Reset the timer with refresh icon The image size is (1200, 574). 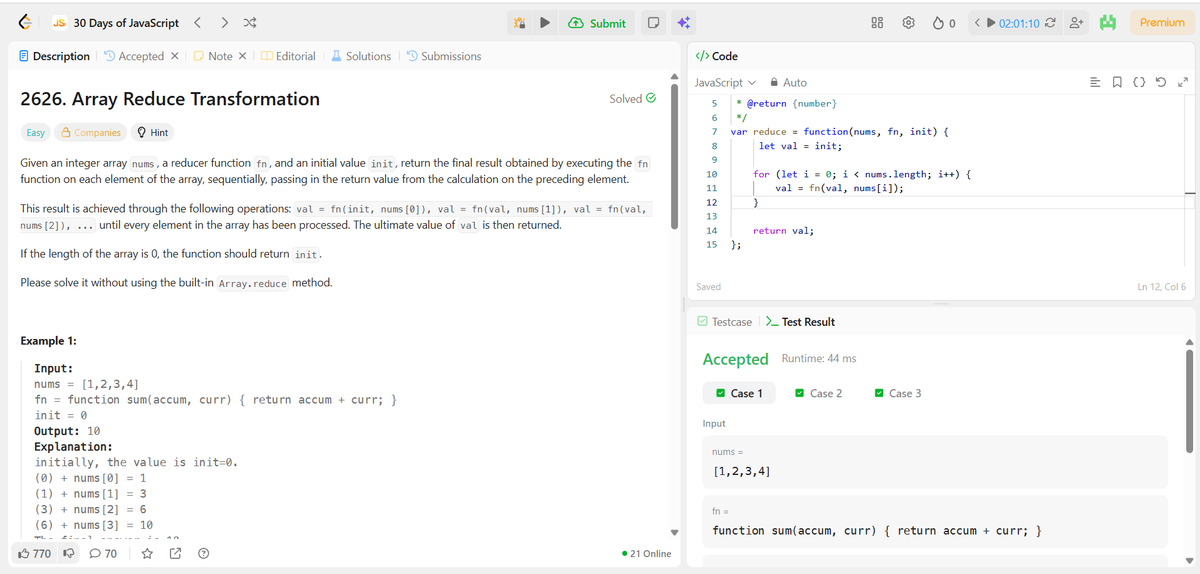[1049, 22]
